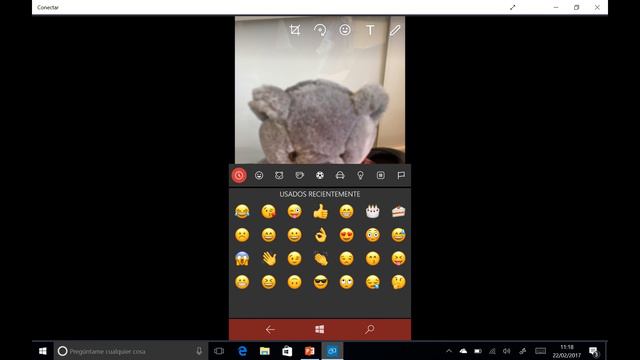This screenshot has width=640, height=360.
Task: Expand the hidden system tray icons chevron
Action: pyautogui.click(x=449, y=351)
